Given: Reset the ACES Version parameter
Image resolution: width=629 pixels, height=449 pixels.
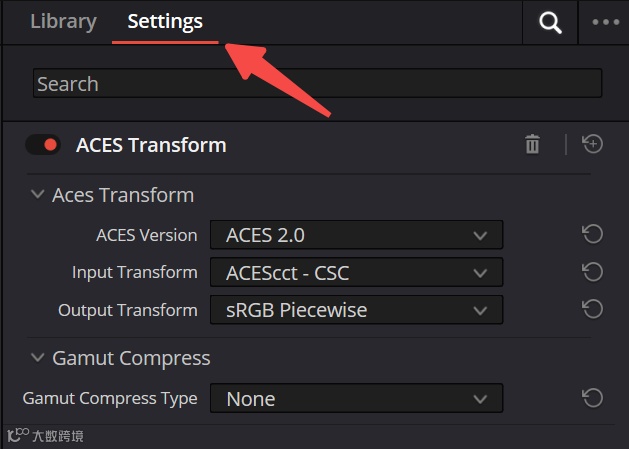Looking at the screenshot, I should pyautogui.click(x=592, y=235).
